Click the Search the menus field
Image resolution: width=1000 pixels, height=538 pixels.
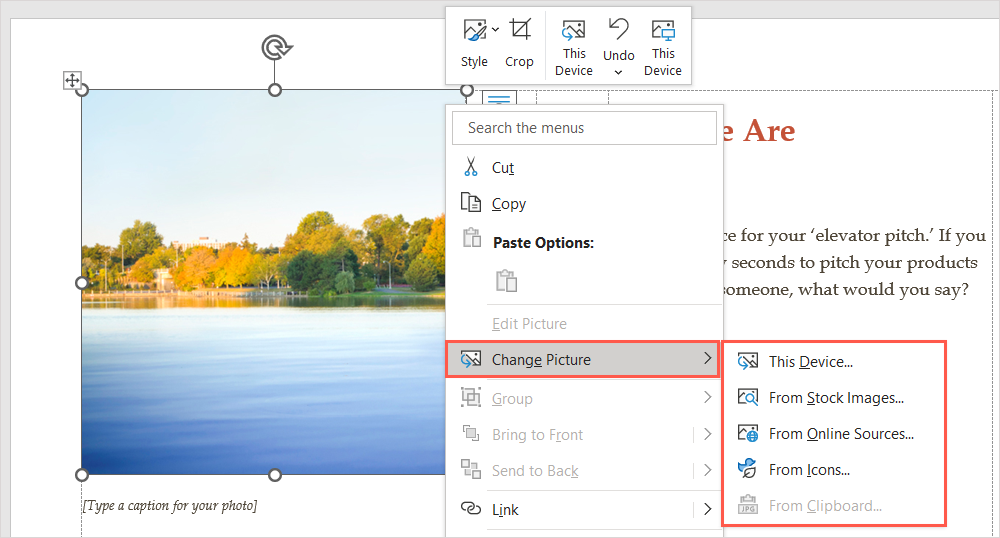tap(584, 128)
